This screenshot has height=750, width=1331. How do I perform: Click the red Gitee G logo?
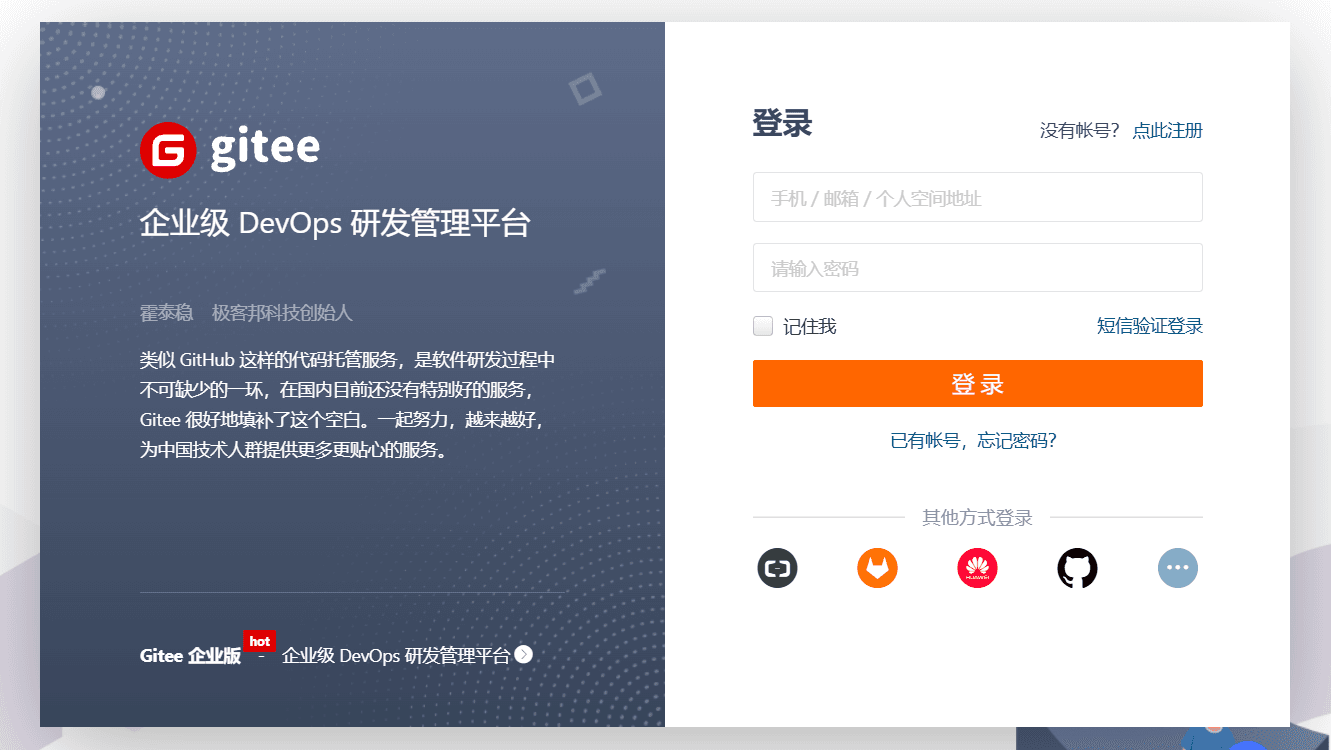(168, 150)
